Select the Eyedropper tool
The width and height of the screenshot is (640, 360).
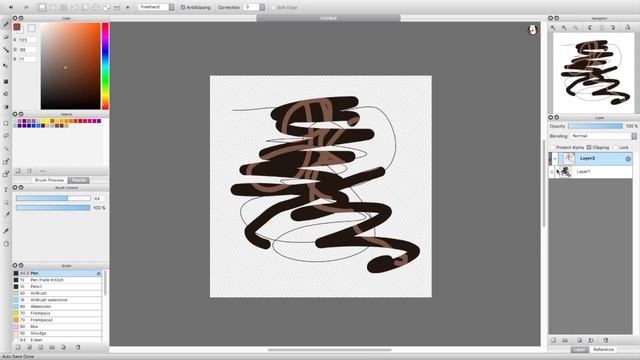click(6, 231)
